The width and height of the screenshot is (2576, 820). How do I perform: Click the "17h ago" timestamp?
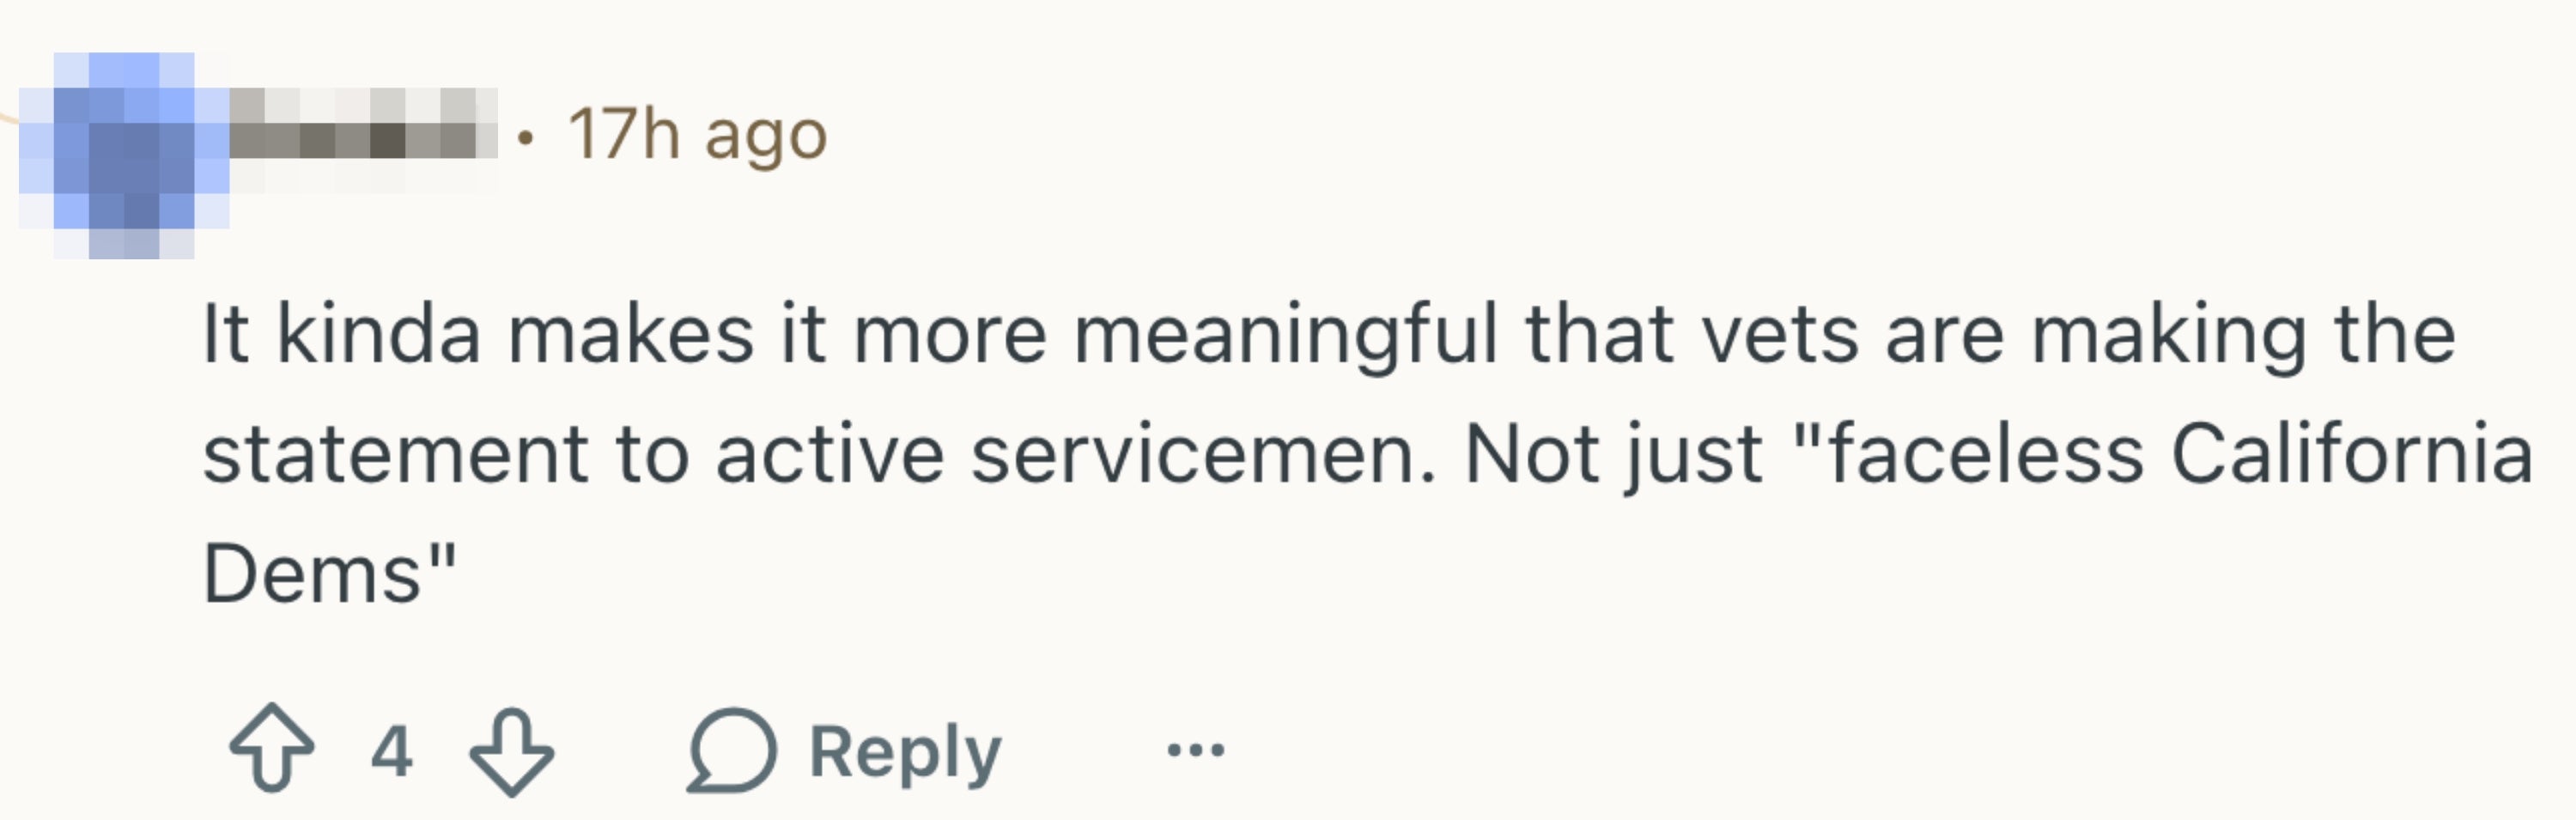(x=697, y=134)
